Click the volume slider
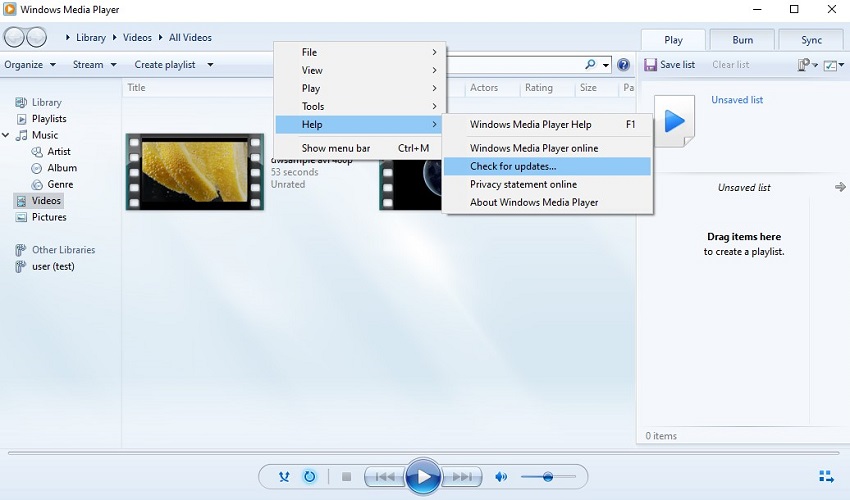Viewport: 850px width, 500px height. pyautogui.click(x=548, y=477)
